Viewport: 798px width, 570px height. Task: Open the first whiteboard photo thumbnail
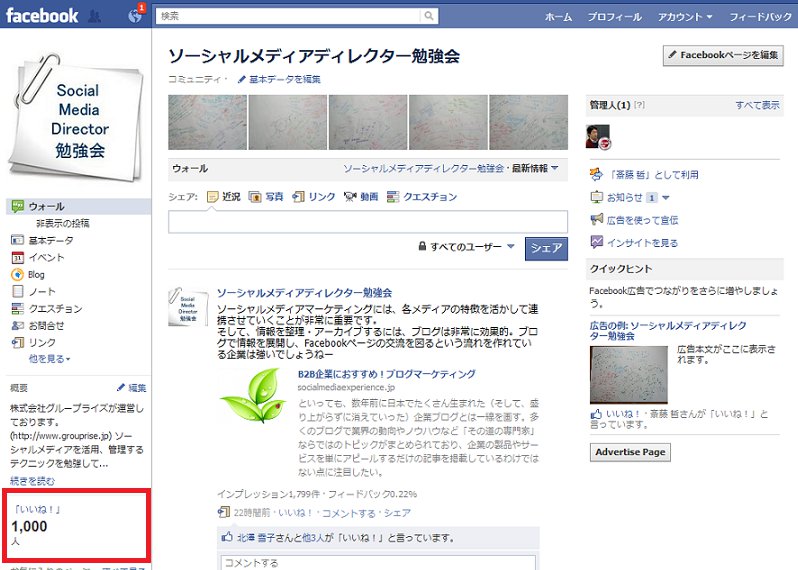point(208,122)
